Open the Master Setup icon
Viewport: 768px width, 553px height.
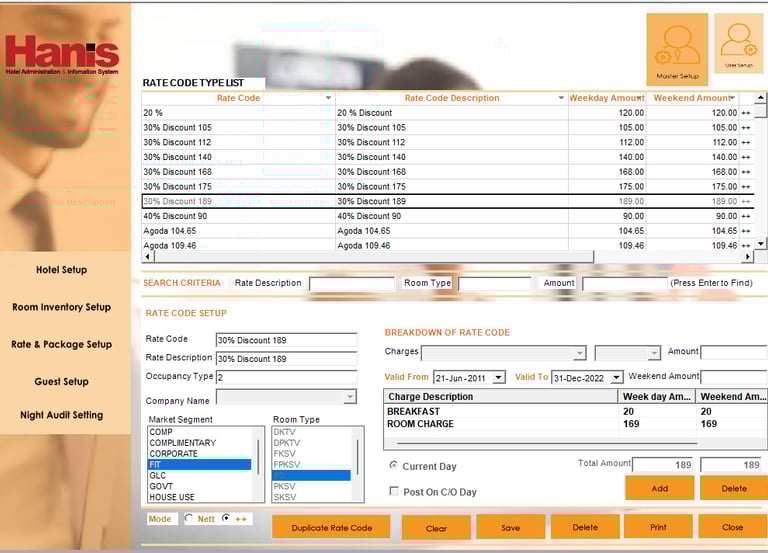pyautogui.click(x=677, y=48)
